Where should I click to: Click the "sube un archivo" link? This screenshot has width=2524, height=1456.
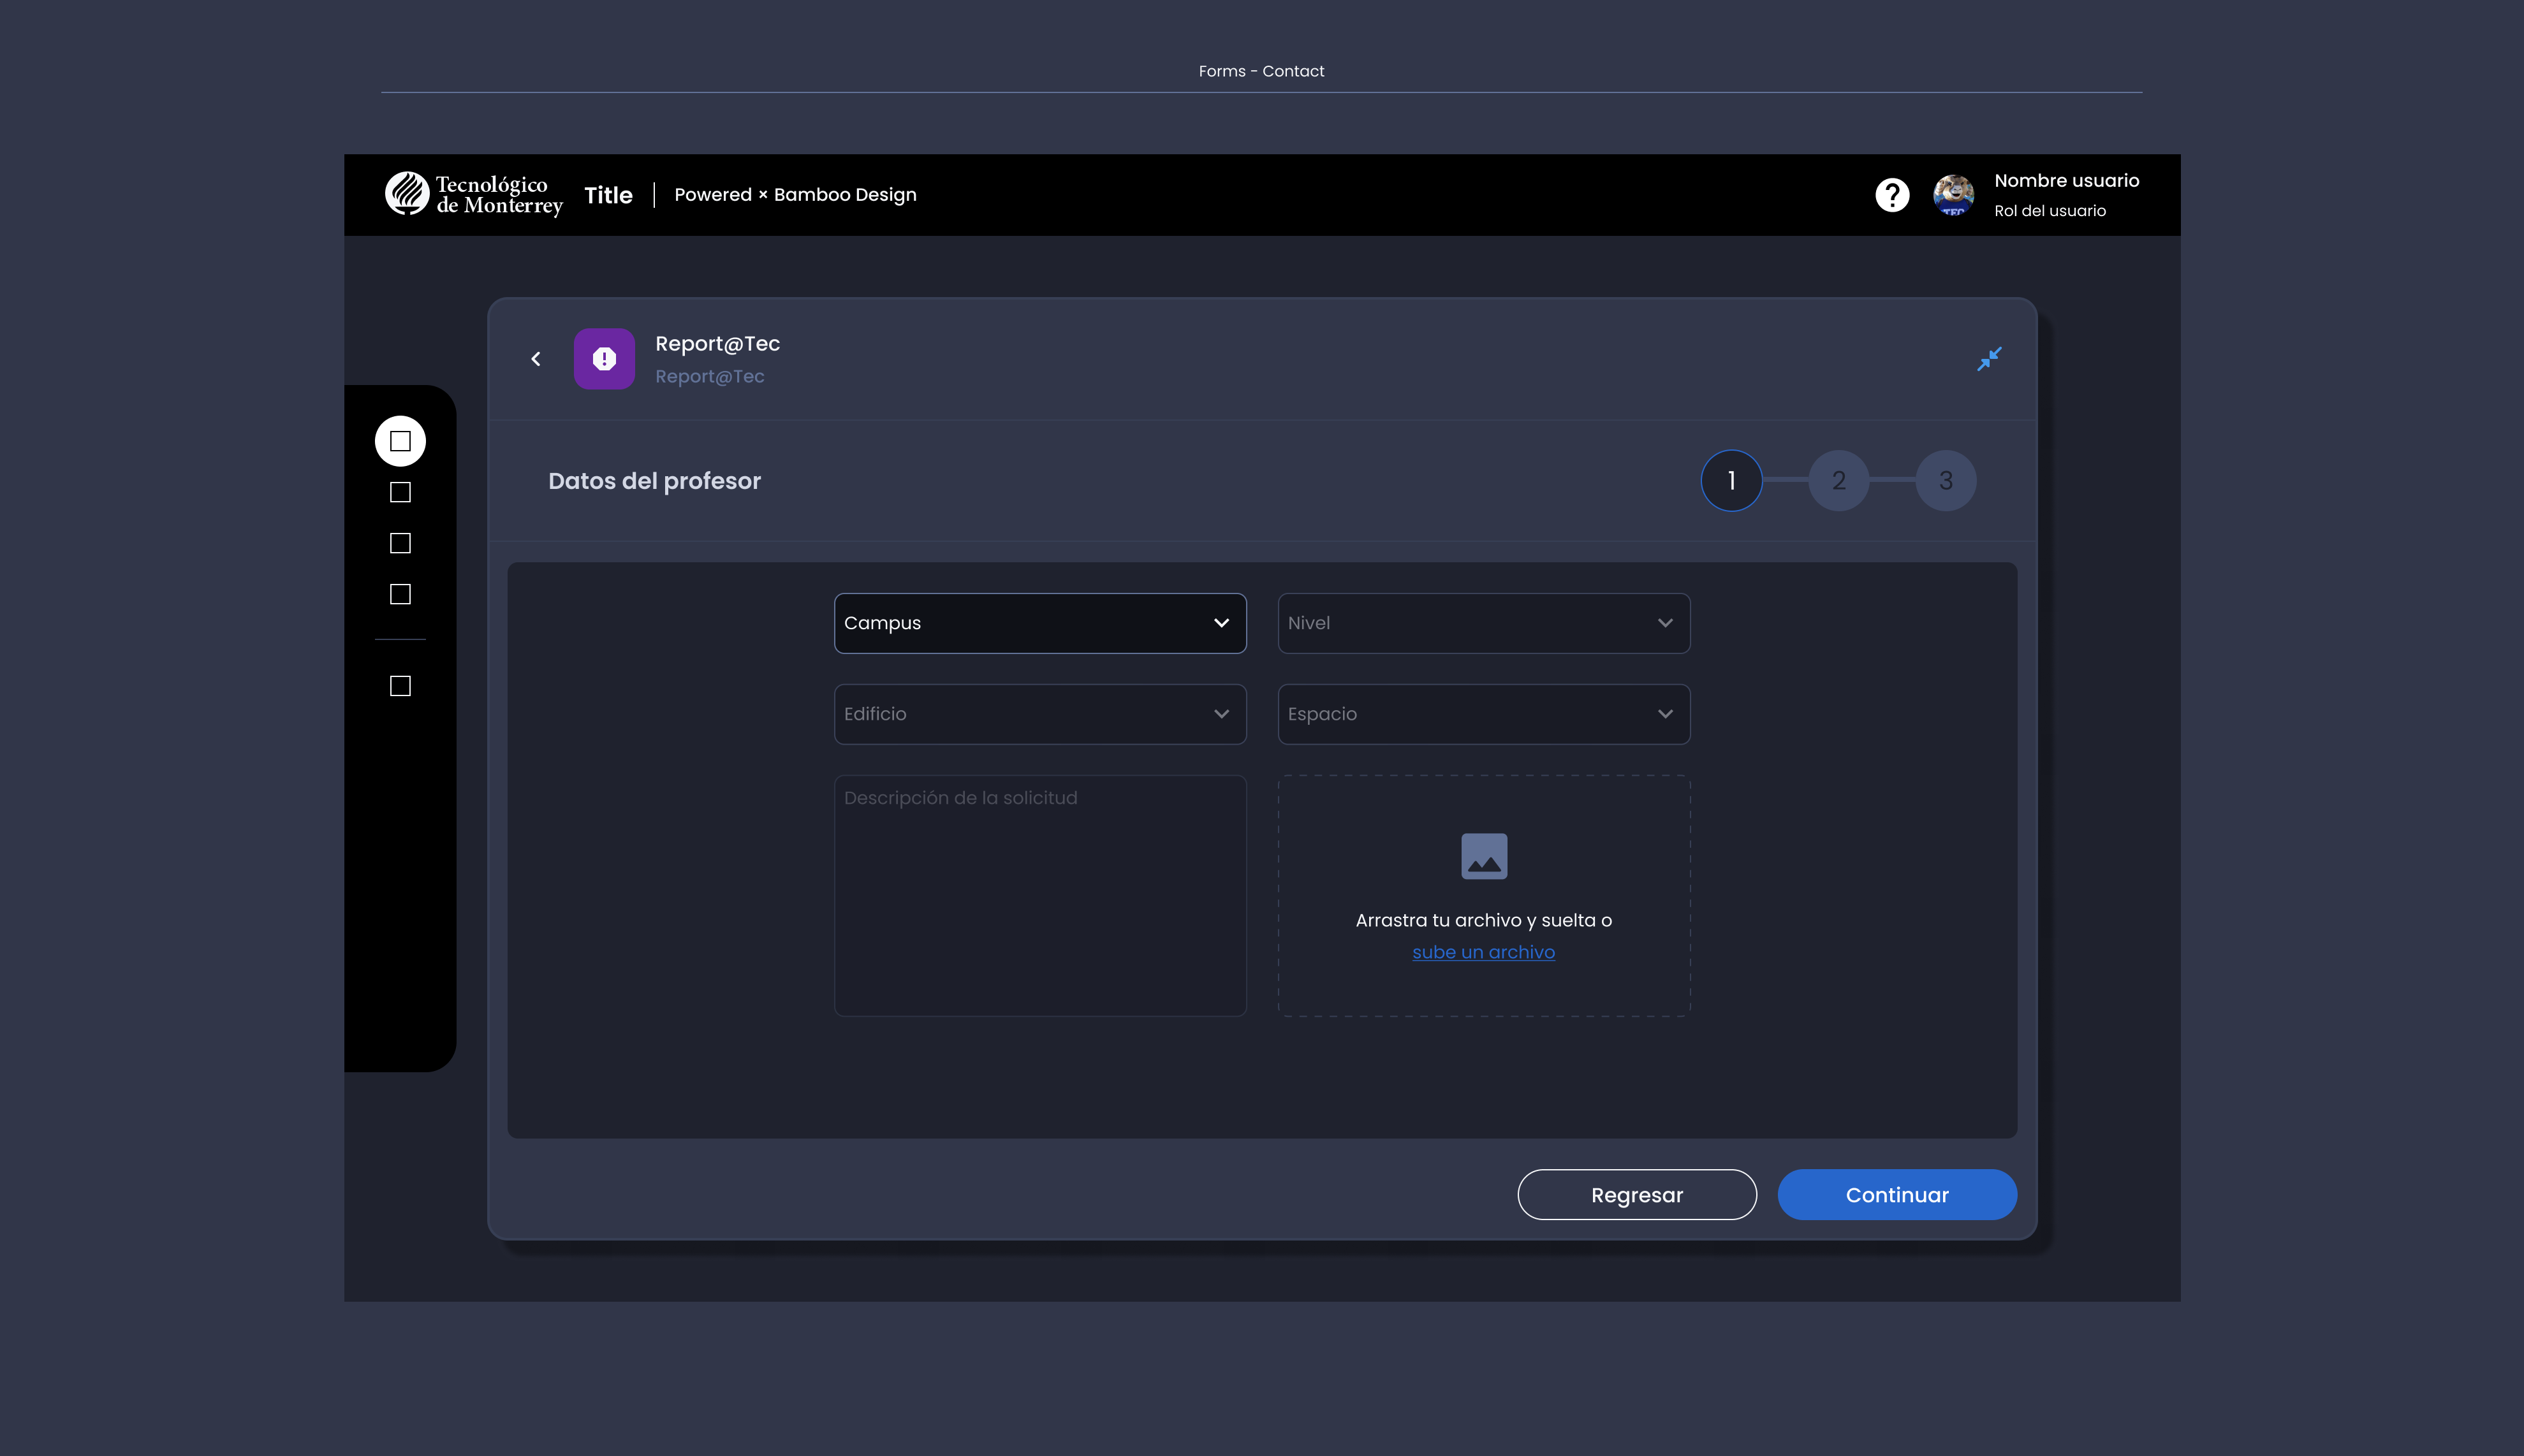[x=1483, y=952]
